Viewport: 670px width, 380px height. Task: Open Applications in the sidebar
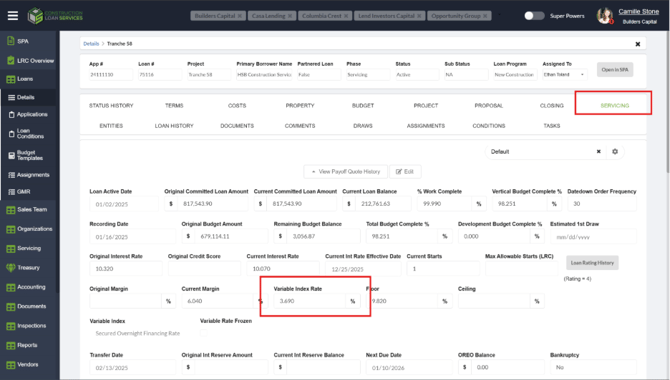pyautogui.click(x=28, y=115)
